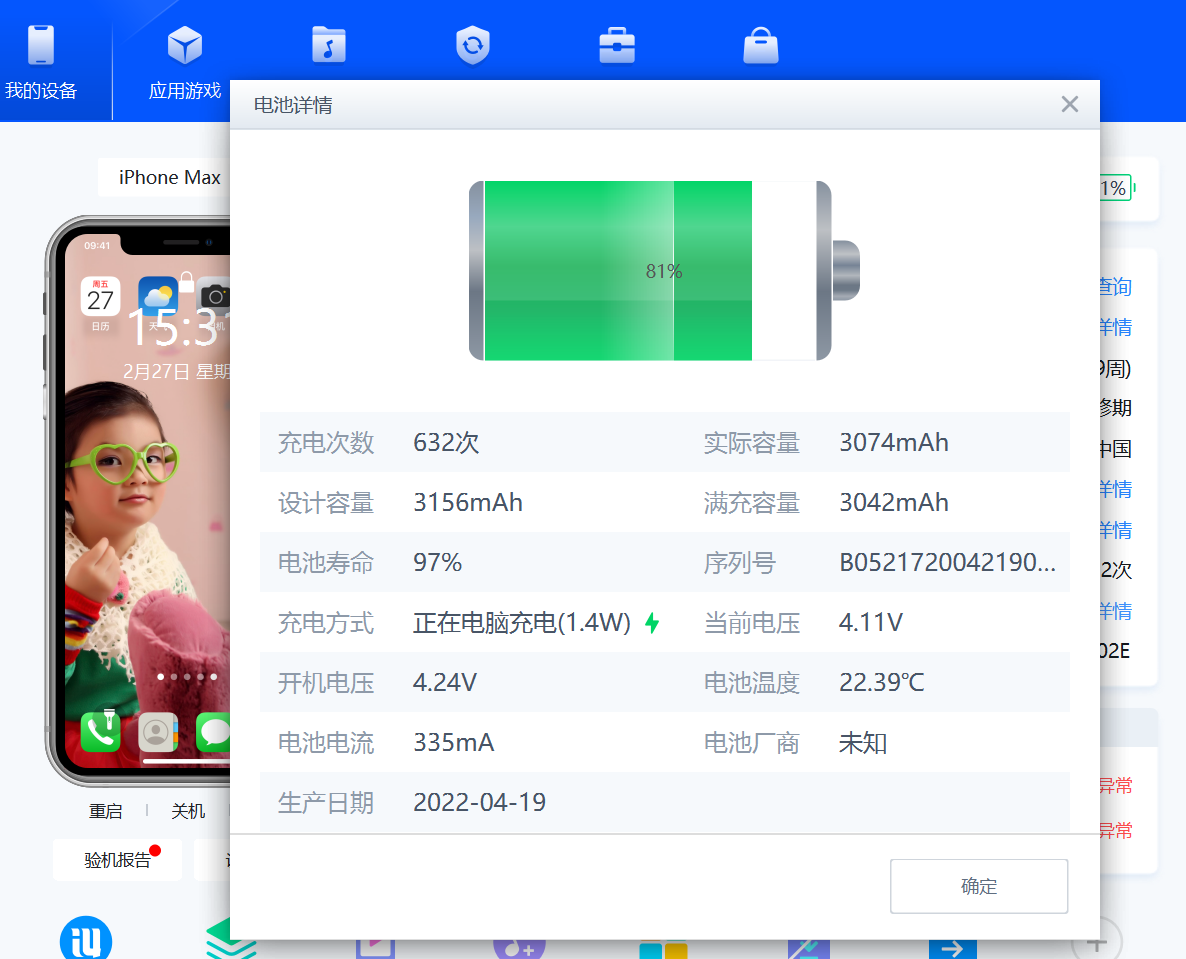The image size is (1186, 959).
Task: Click 关机 to shut down the device
Action: point(188,811)
